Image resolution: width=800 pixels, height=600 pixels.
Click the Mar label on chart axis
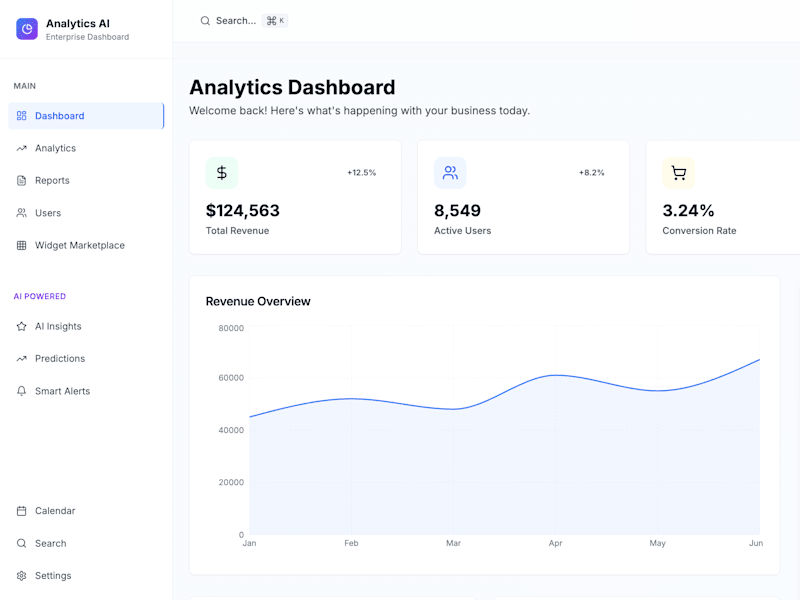point(454,543)
